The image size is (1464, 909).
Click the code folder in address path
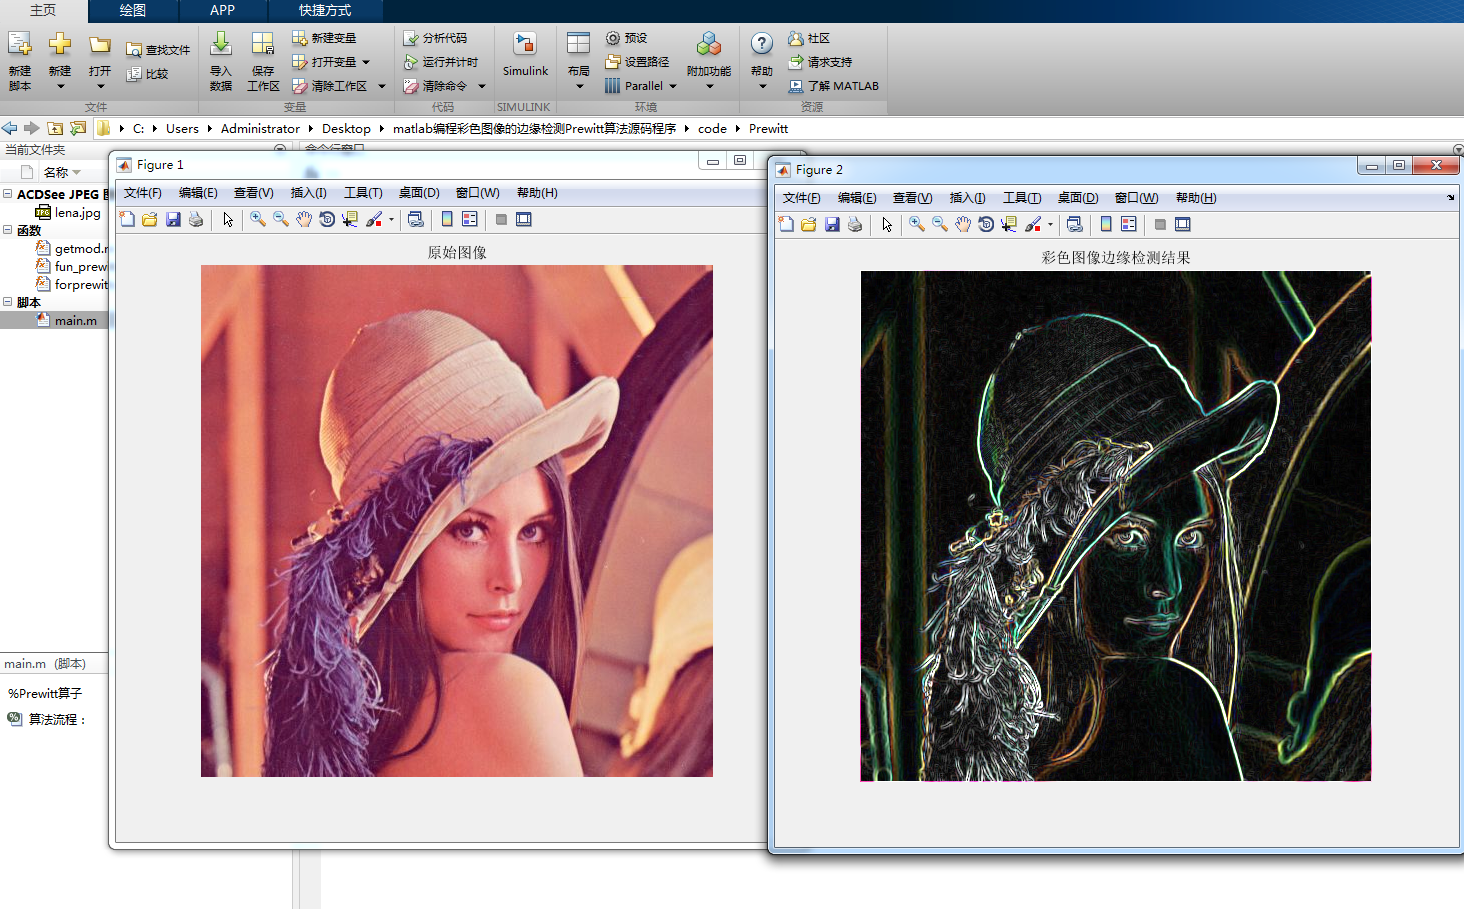712,128
